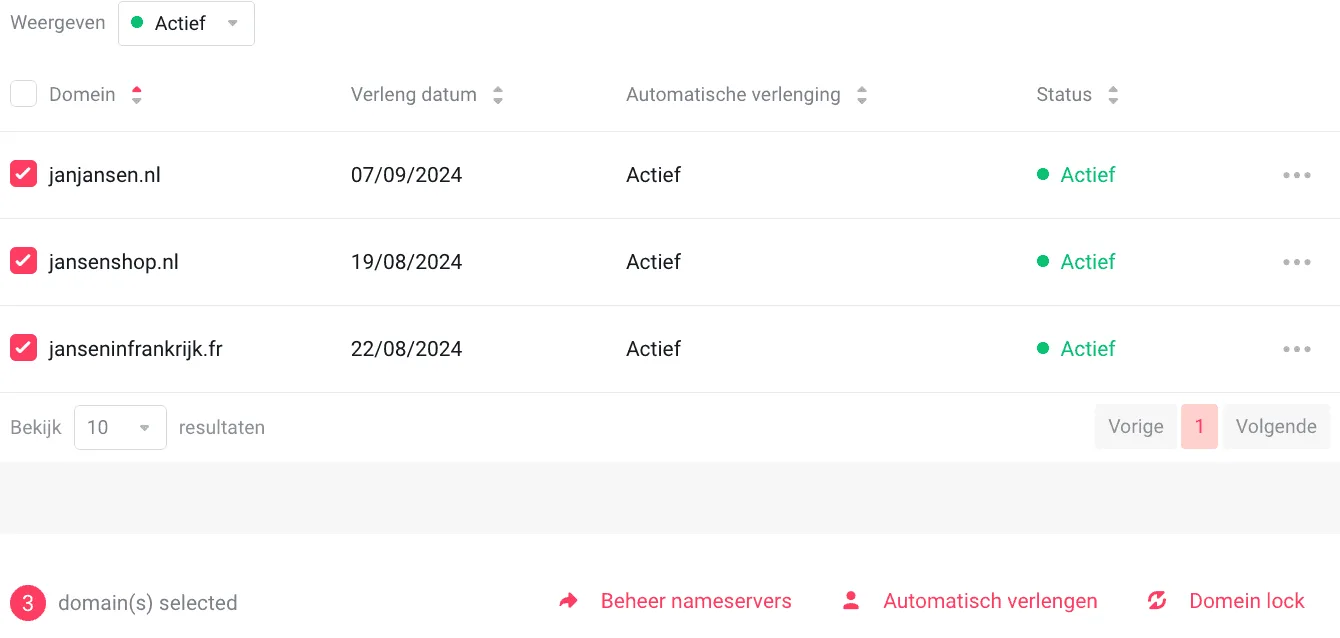Toggle the select-all checkbox in header
Viewport: 1340px width, 638px height.
point(24,94)
